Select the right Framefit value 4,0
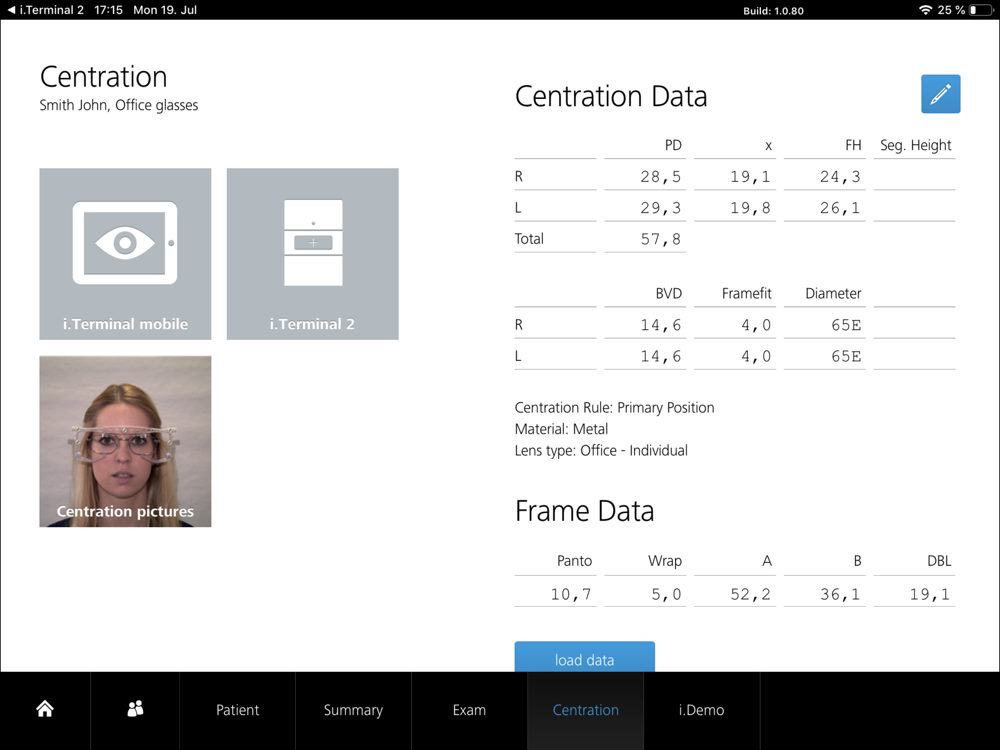 point(756,325)
